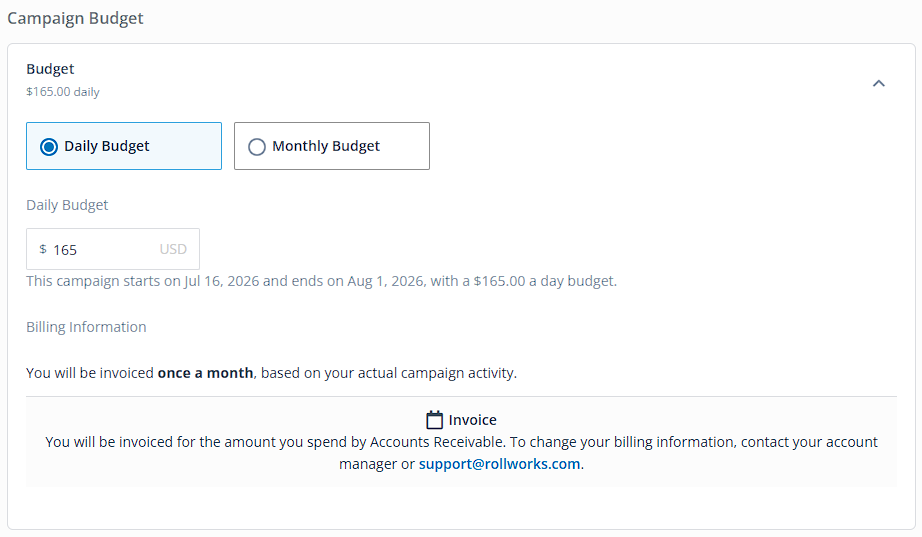Click the Campaign Budget page heading
Image resolution: width=922 pixels, height=537 pixels.
coord(75,18)
